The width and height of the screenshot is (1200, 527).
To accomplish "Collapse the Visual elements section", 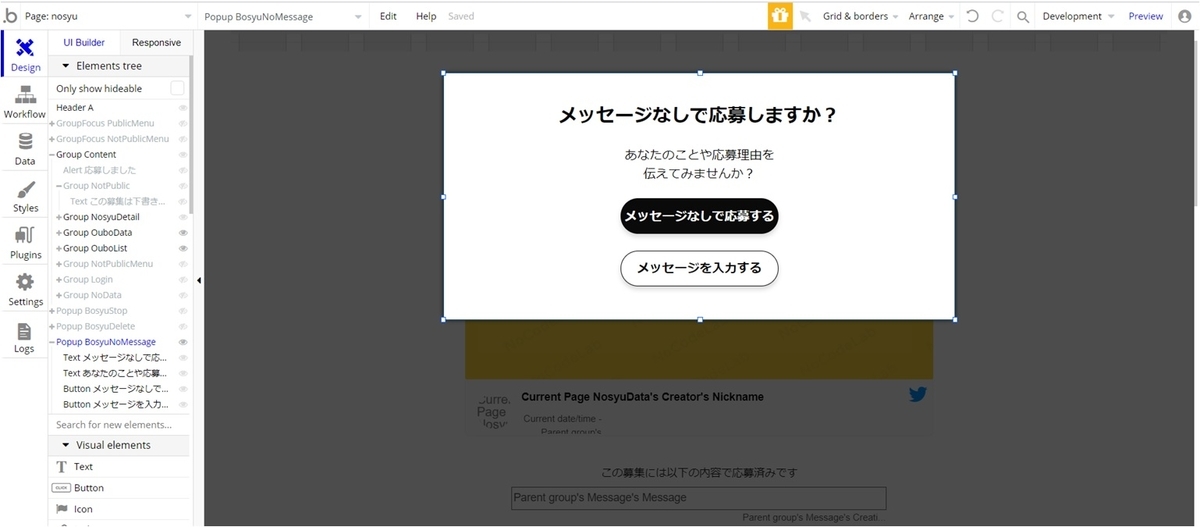I will pos(66,445).
